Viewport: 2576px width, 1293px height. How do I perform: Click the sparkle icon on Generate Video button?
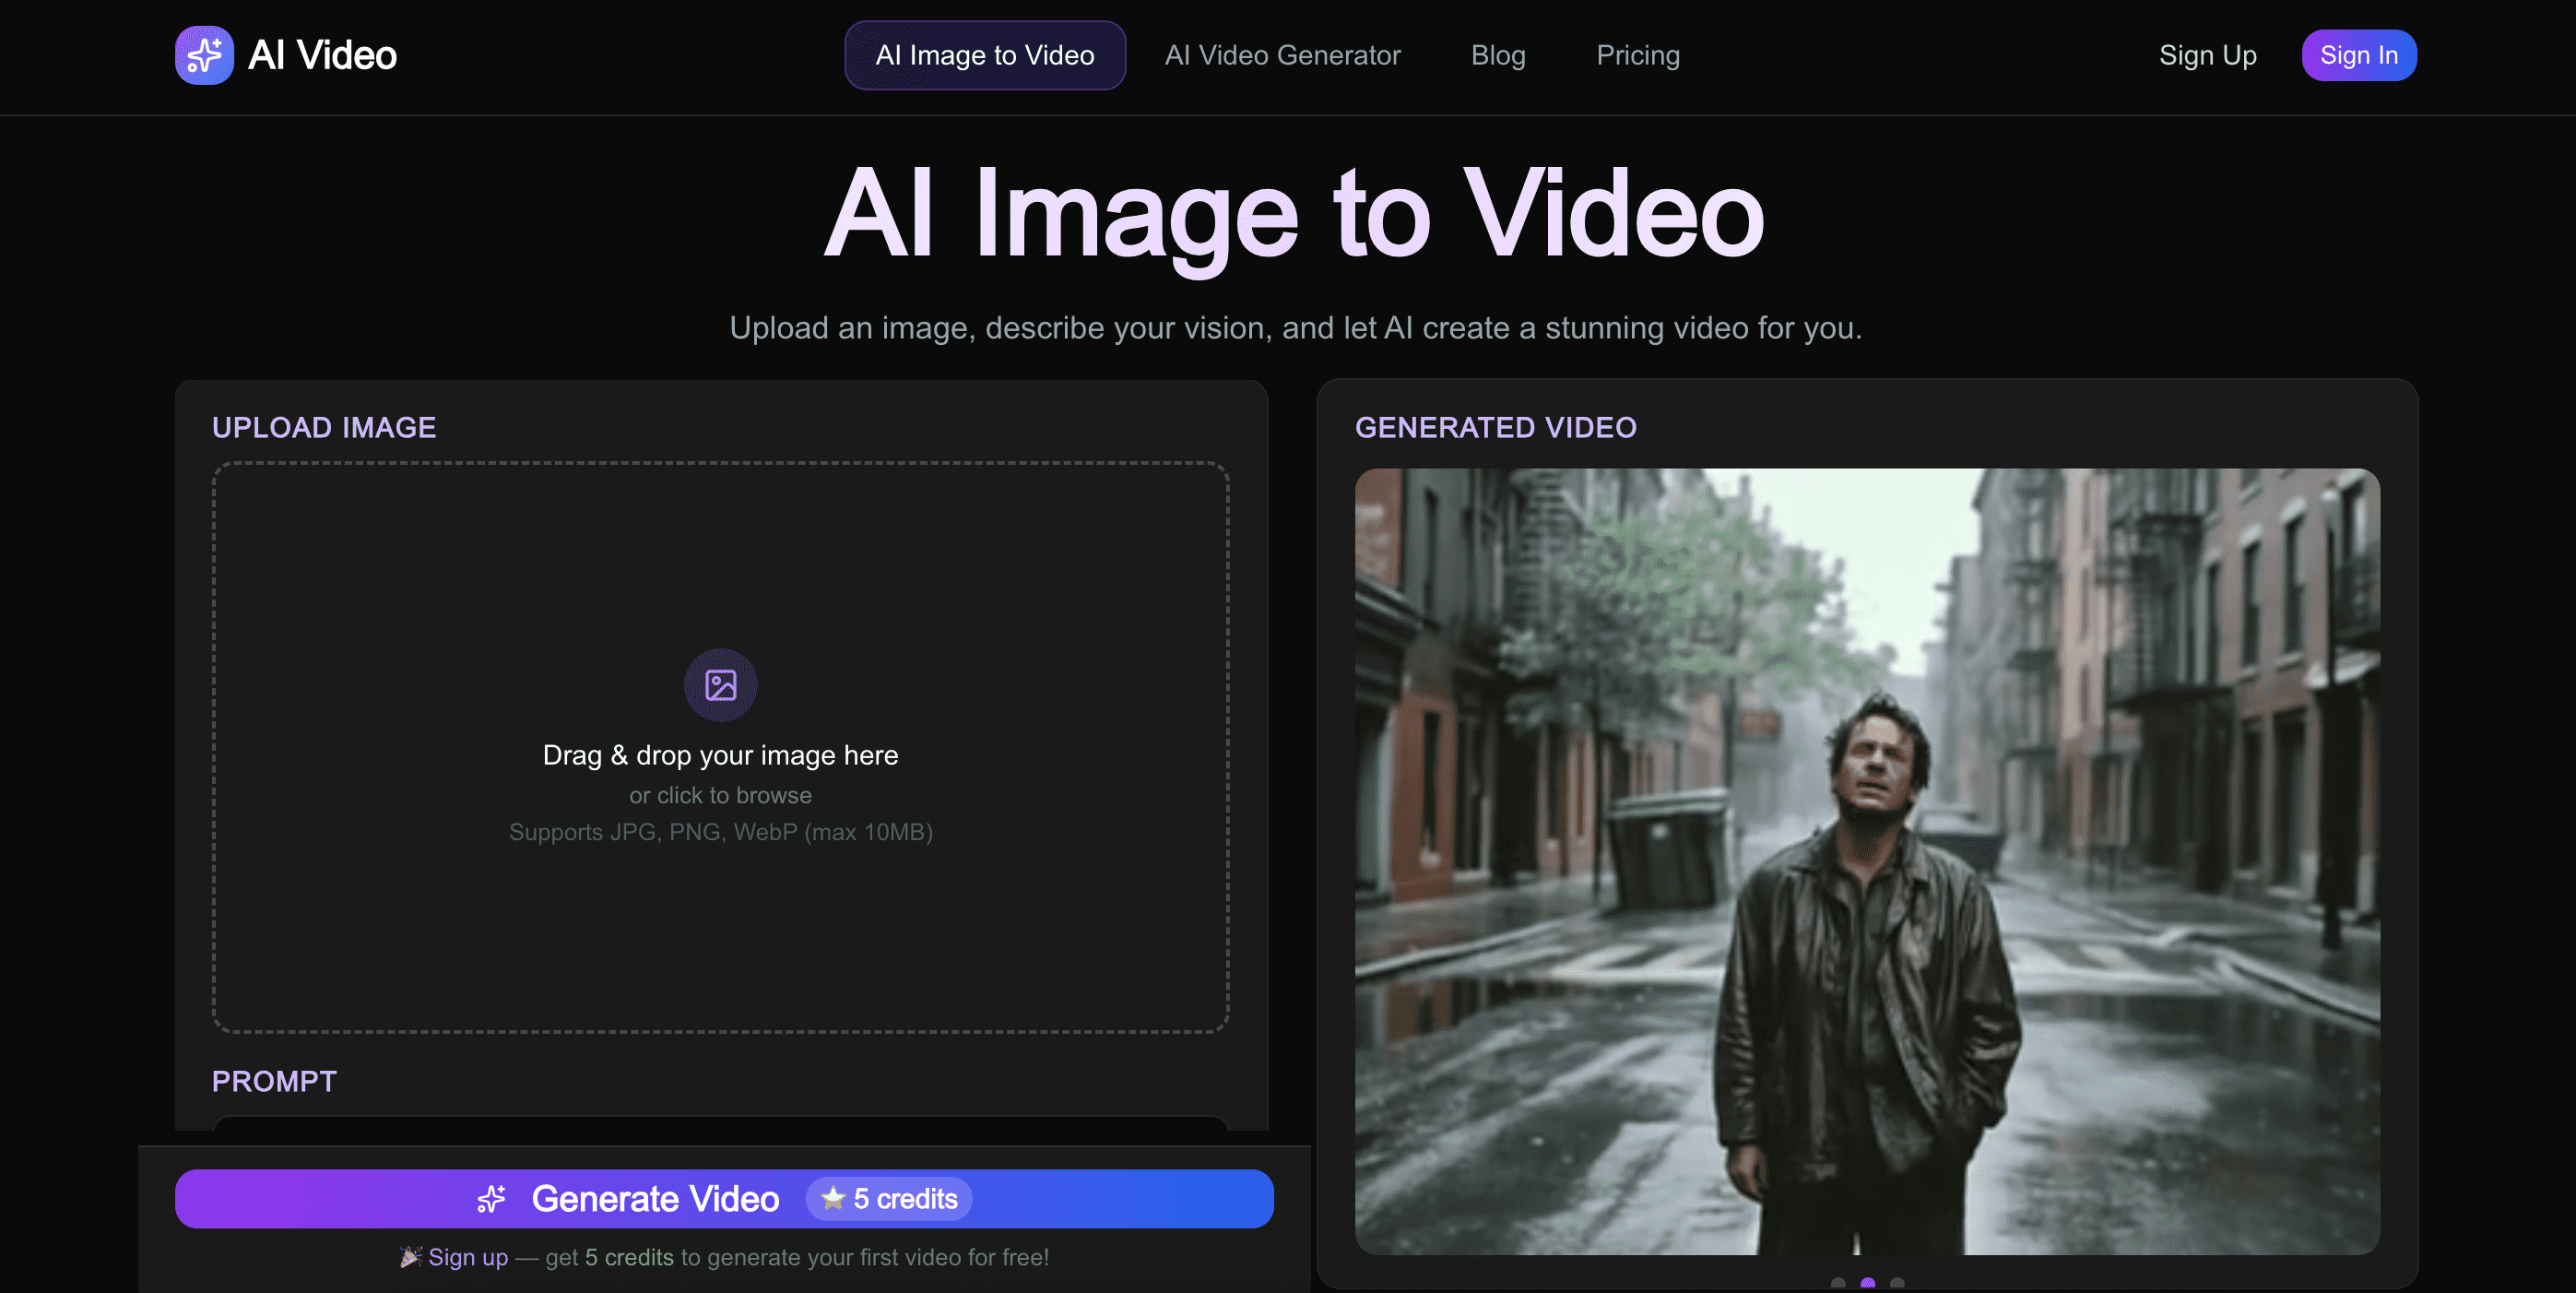[x=492, y=1198]
